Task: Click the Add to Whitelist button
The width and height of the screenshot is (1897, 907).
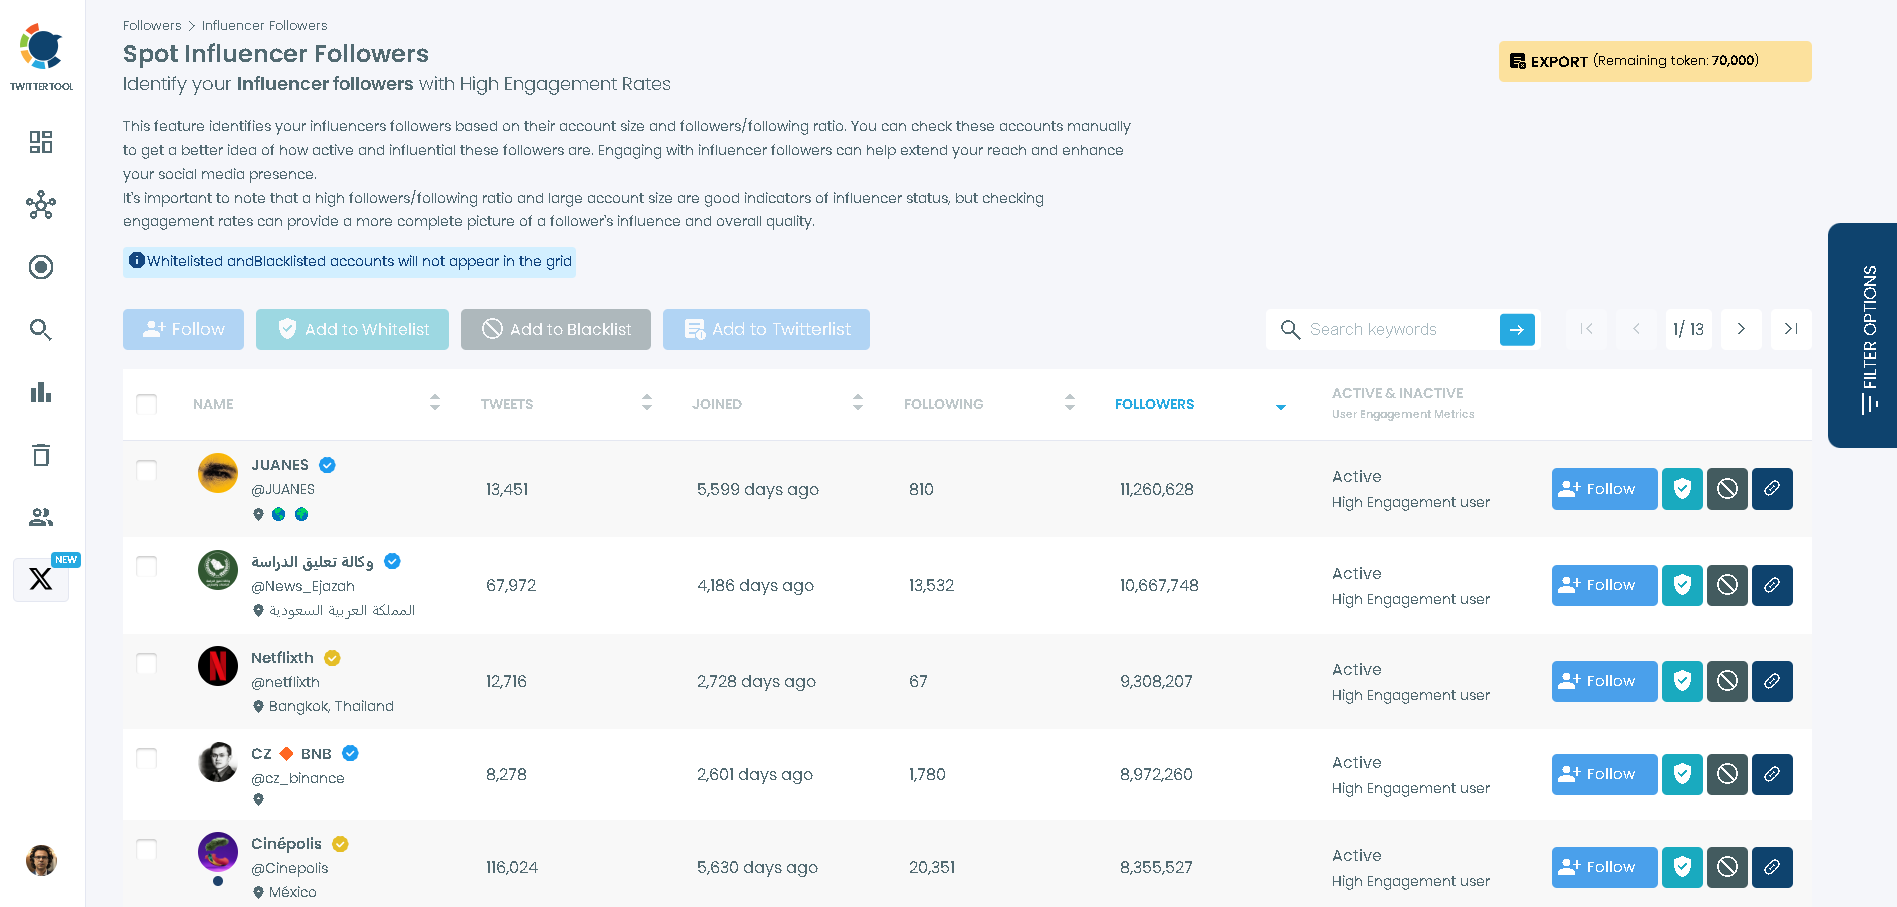Action: tap(352, 329)
